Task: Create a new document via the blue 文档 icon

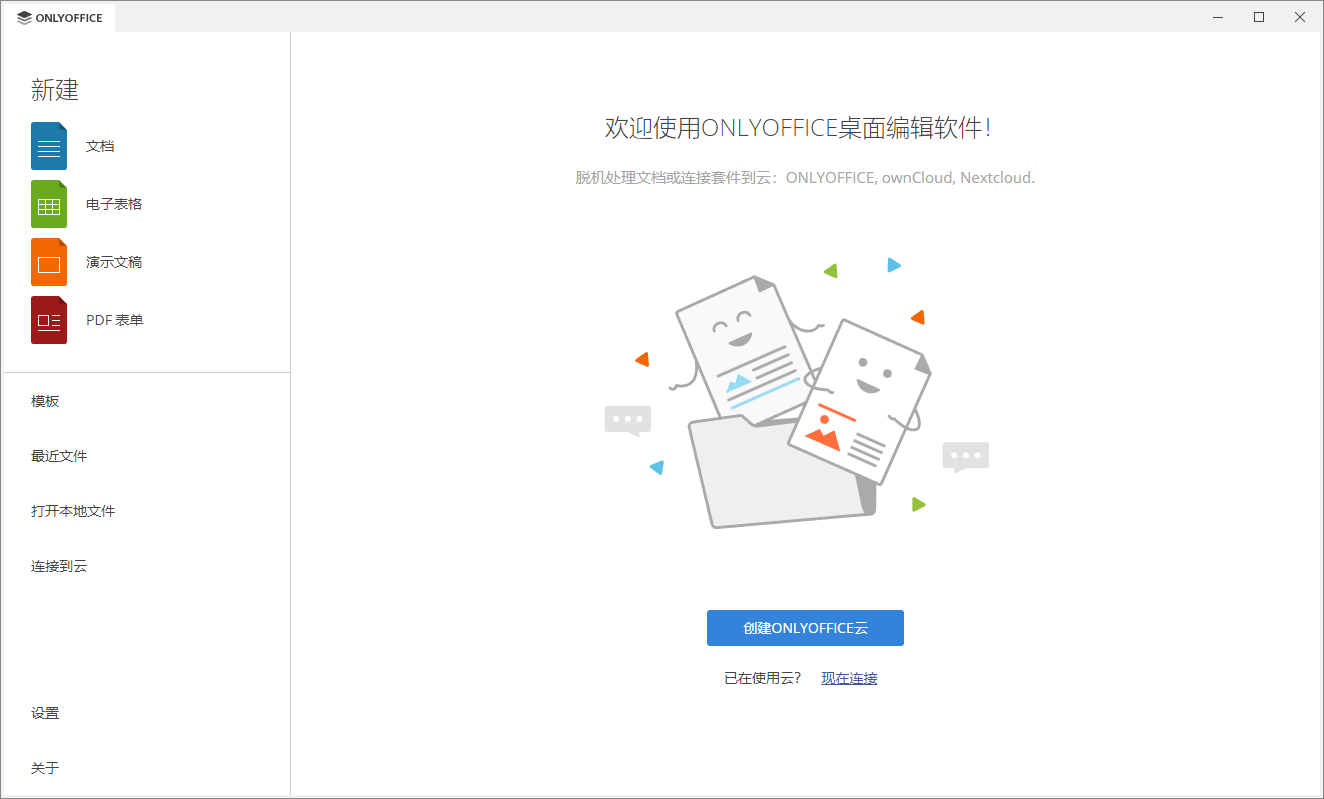Action: 48,145
